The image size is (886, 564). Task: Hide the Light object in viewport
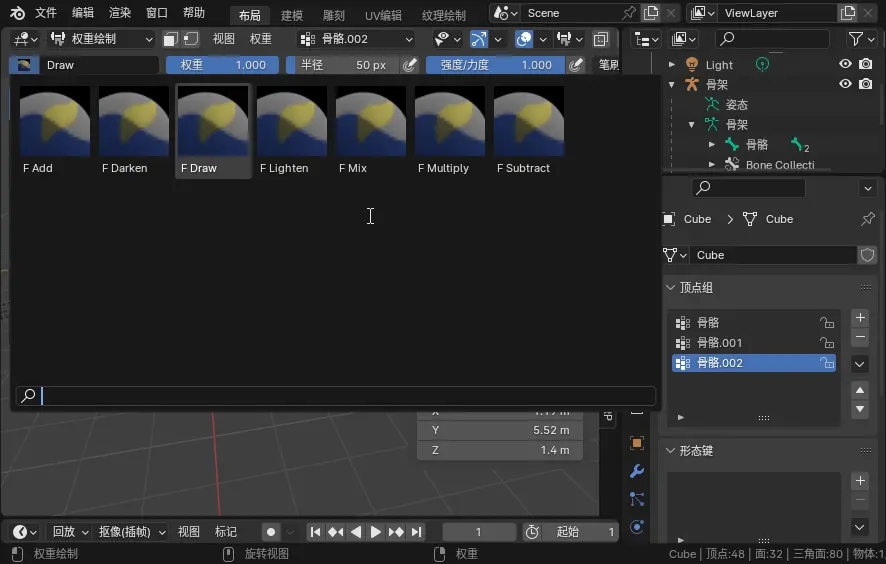pyautogui.click(x=845, y=64)
